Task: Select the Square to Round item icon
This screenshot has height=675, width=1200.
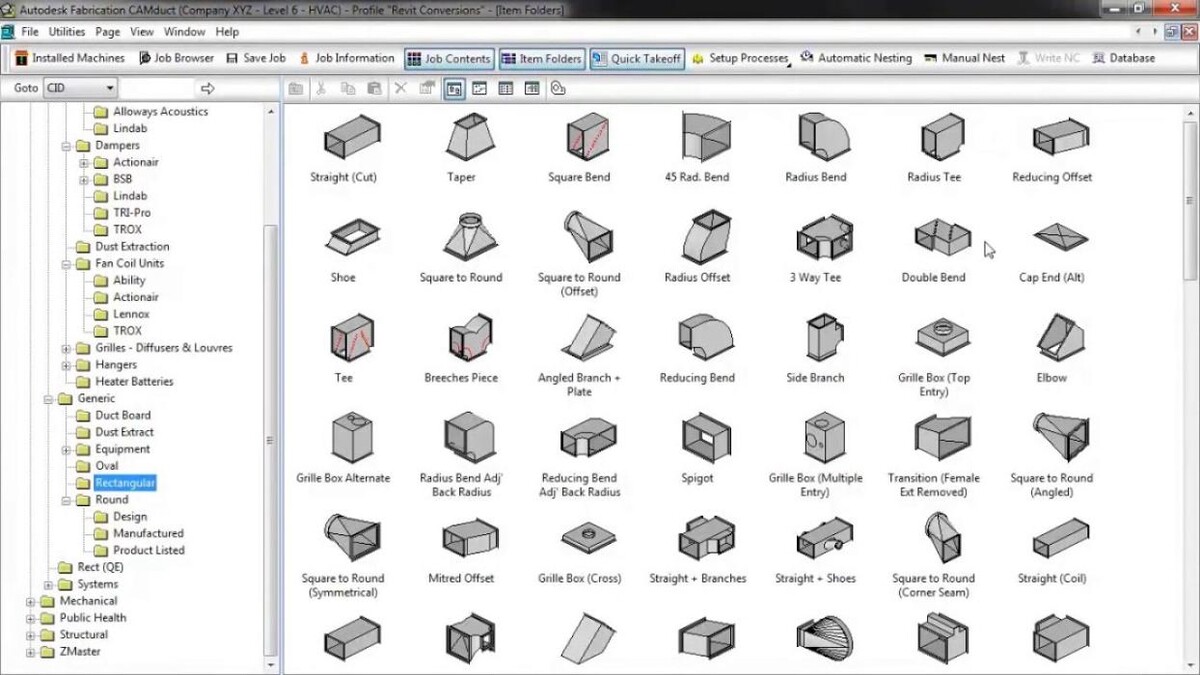Action: tap(461, 238)
